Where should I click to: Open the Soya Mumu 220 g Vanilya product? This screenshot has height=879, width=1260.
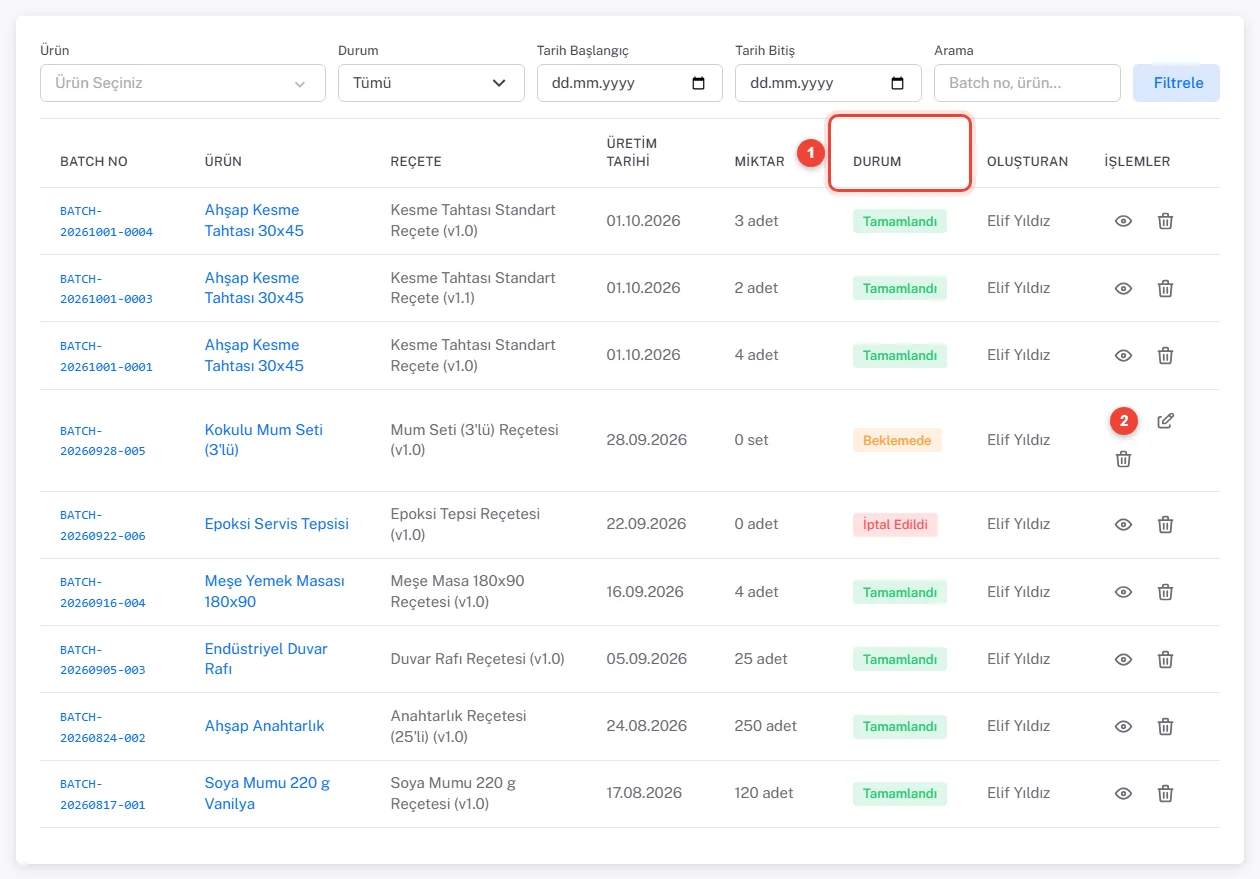click(x=267, y=793)
